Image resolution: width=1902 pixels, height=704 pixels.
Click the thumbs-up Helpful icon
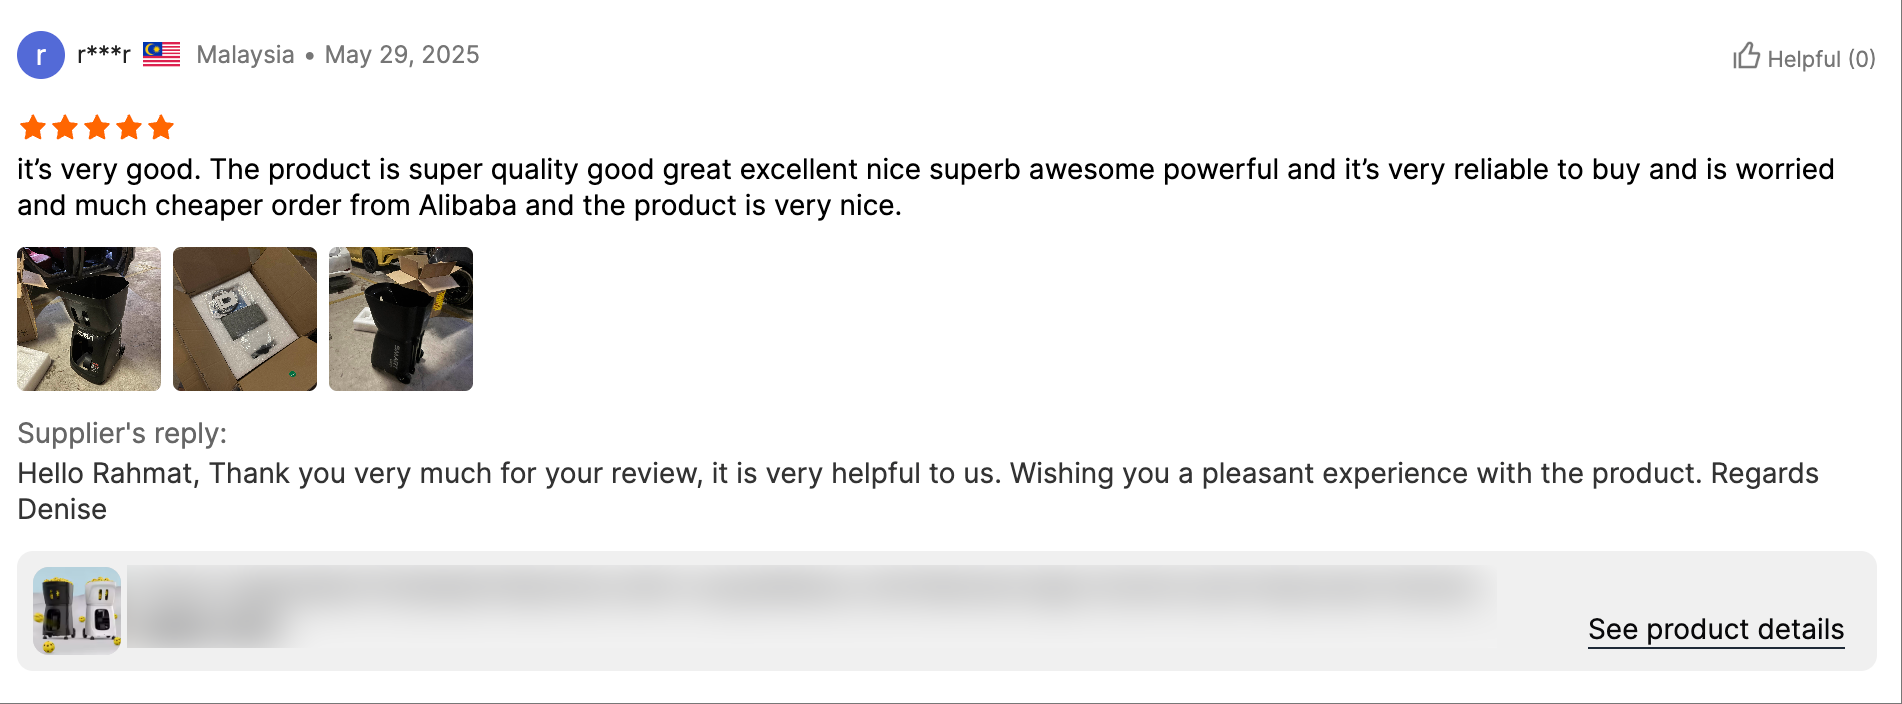(1746, 56)
